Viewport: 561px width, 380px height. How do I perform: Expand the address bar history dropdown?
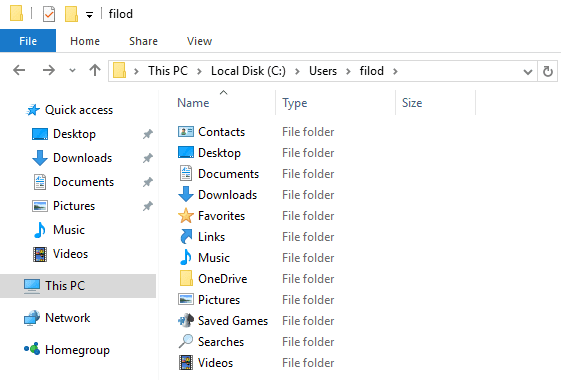(528, 72)
